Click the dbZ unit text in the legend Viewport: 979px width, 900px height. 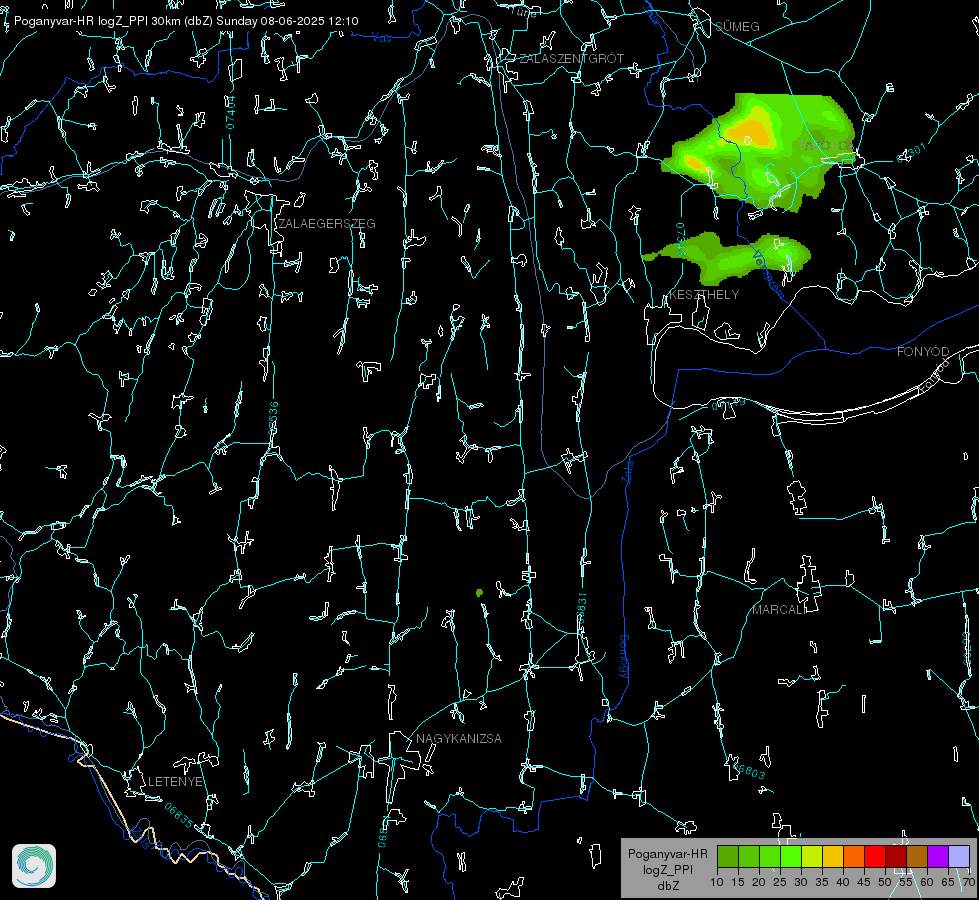[x=667, y=886]
